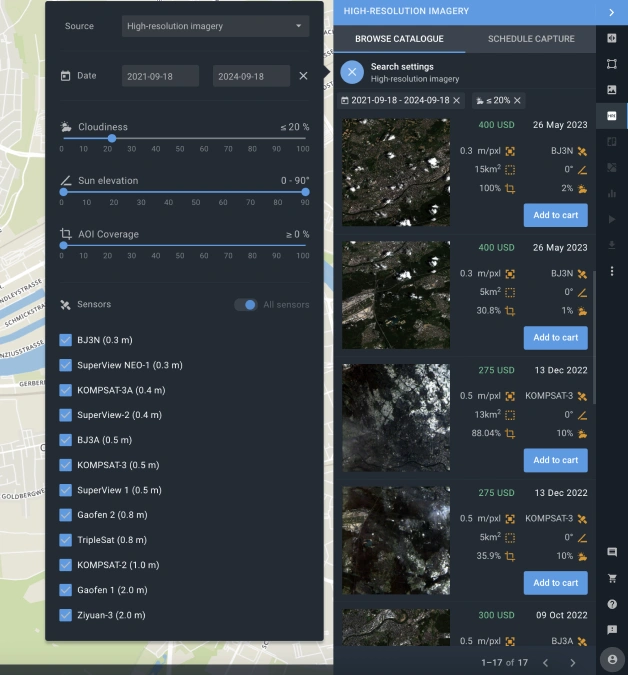Go to previous results page
Image resolution: width=628 pixels, height=675 pixels.
[545, 663]
